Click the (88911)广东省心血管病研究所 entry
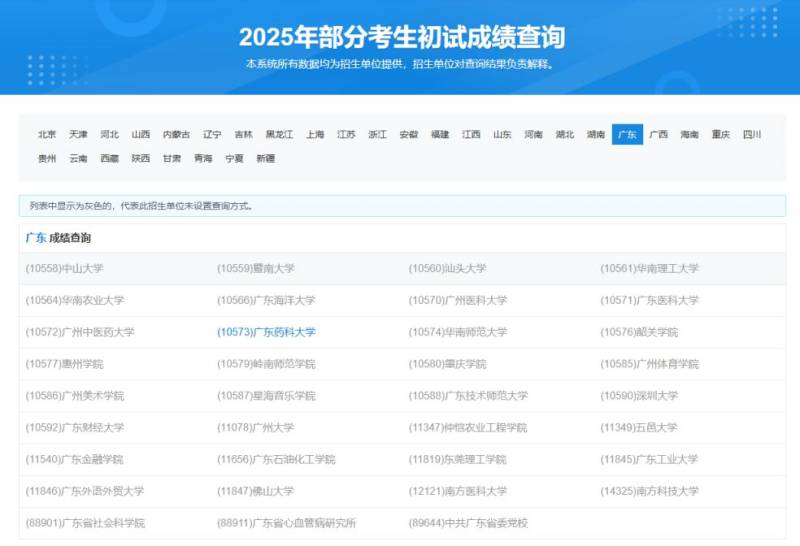This screenshot has height=546, width=800. 286,523
